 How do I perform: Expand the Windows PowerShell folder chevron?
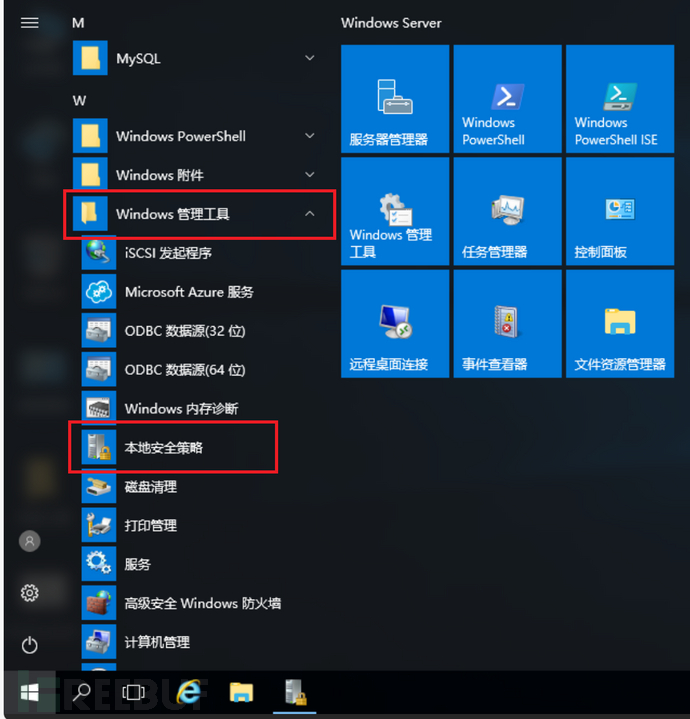[x=310, y=136]
